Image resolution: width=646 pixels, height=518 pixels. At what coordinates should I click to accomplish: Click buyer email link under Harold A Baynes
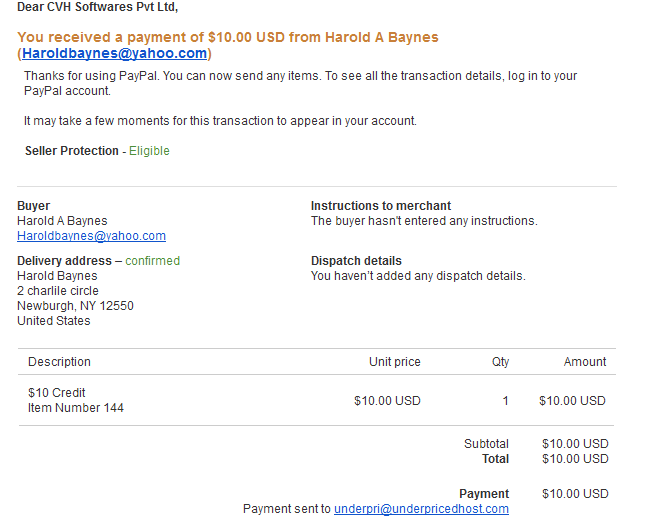91,236
